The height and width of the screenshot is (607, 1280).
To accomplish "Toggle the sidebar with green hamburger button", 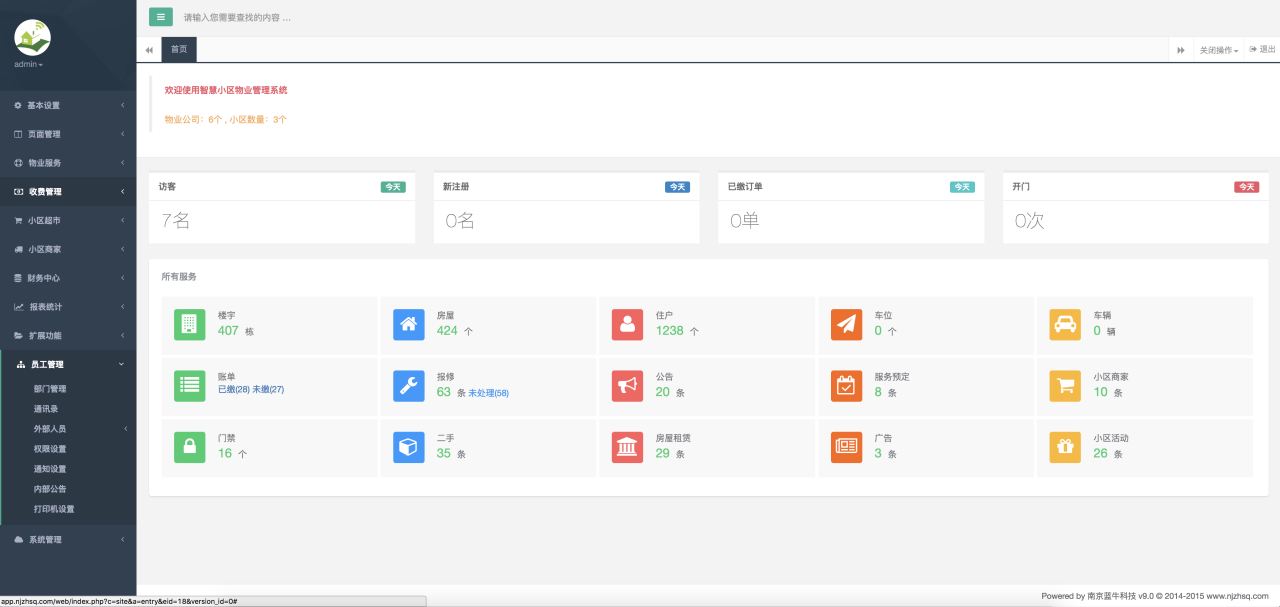I will click(160, 16).
